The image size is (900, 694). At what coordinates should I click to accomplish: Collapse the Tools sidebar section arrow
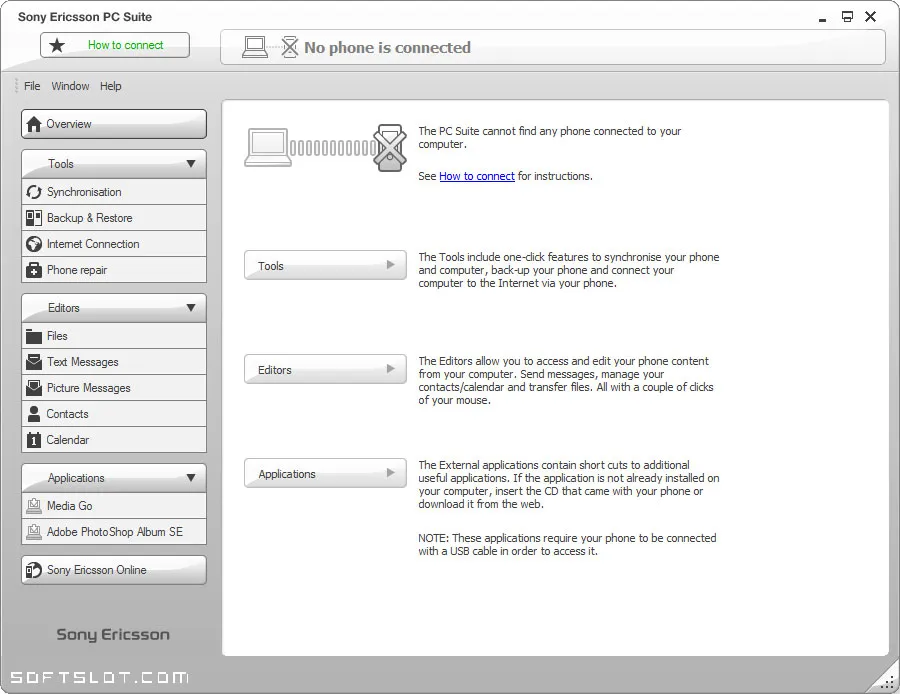(191, 164)
